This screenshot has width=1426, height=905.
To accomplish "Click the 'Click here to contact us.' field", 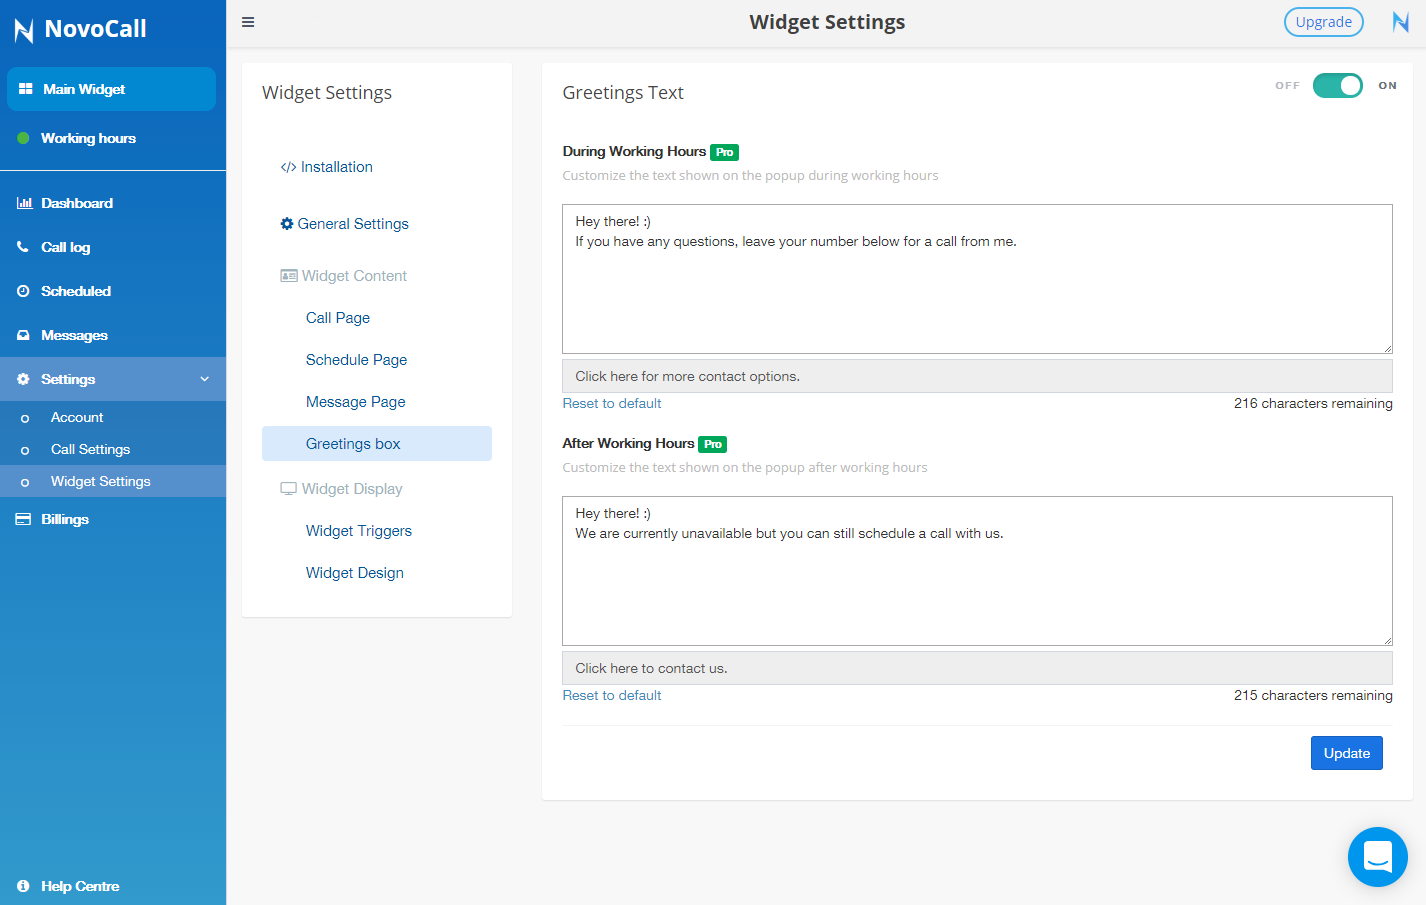I will click(x=977, y=668).
